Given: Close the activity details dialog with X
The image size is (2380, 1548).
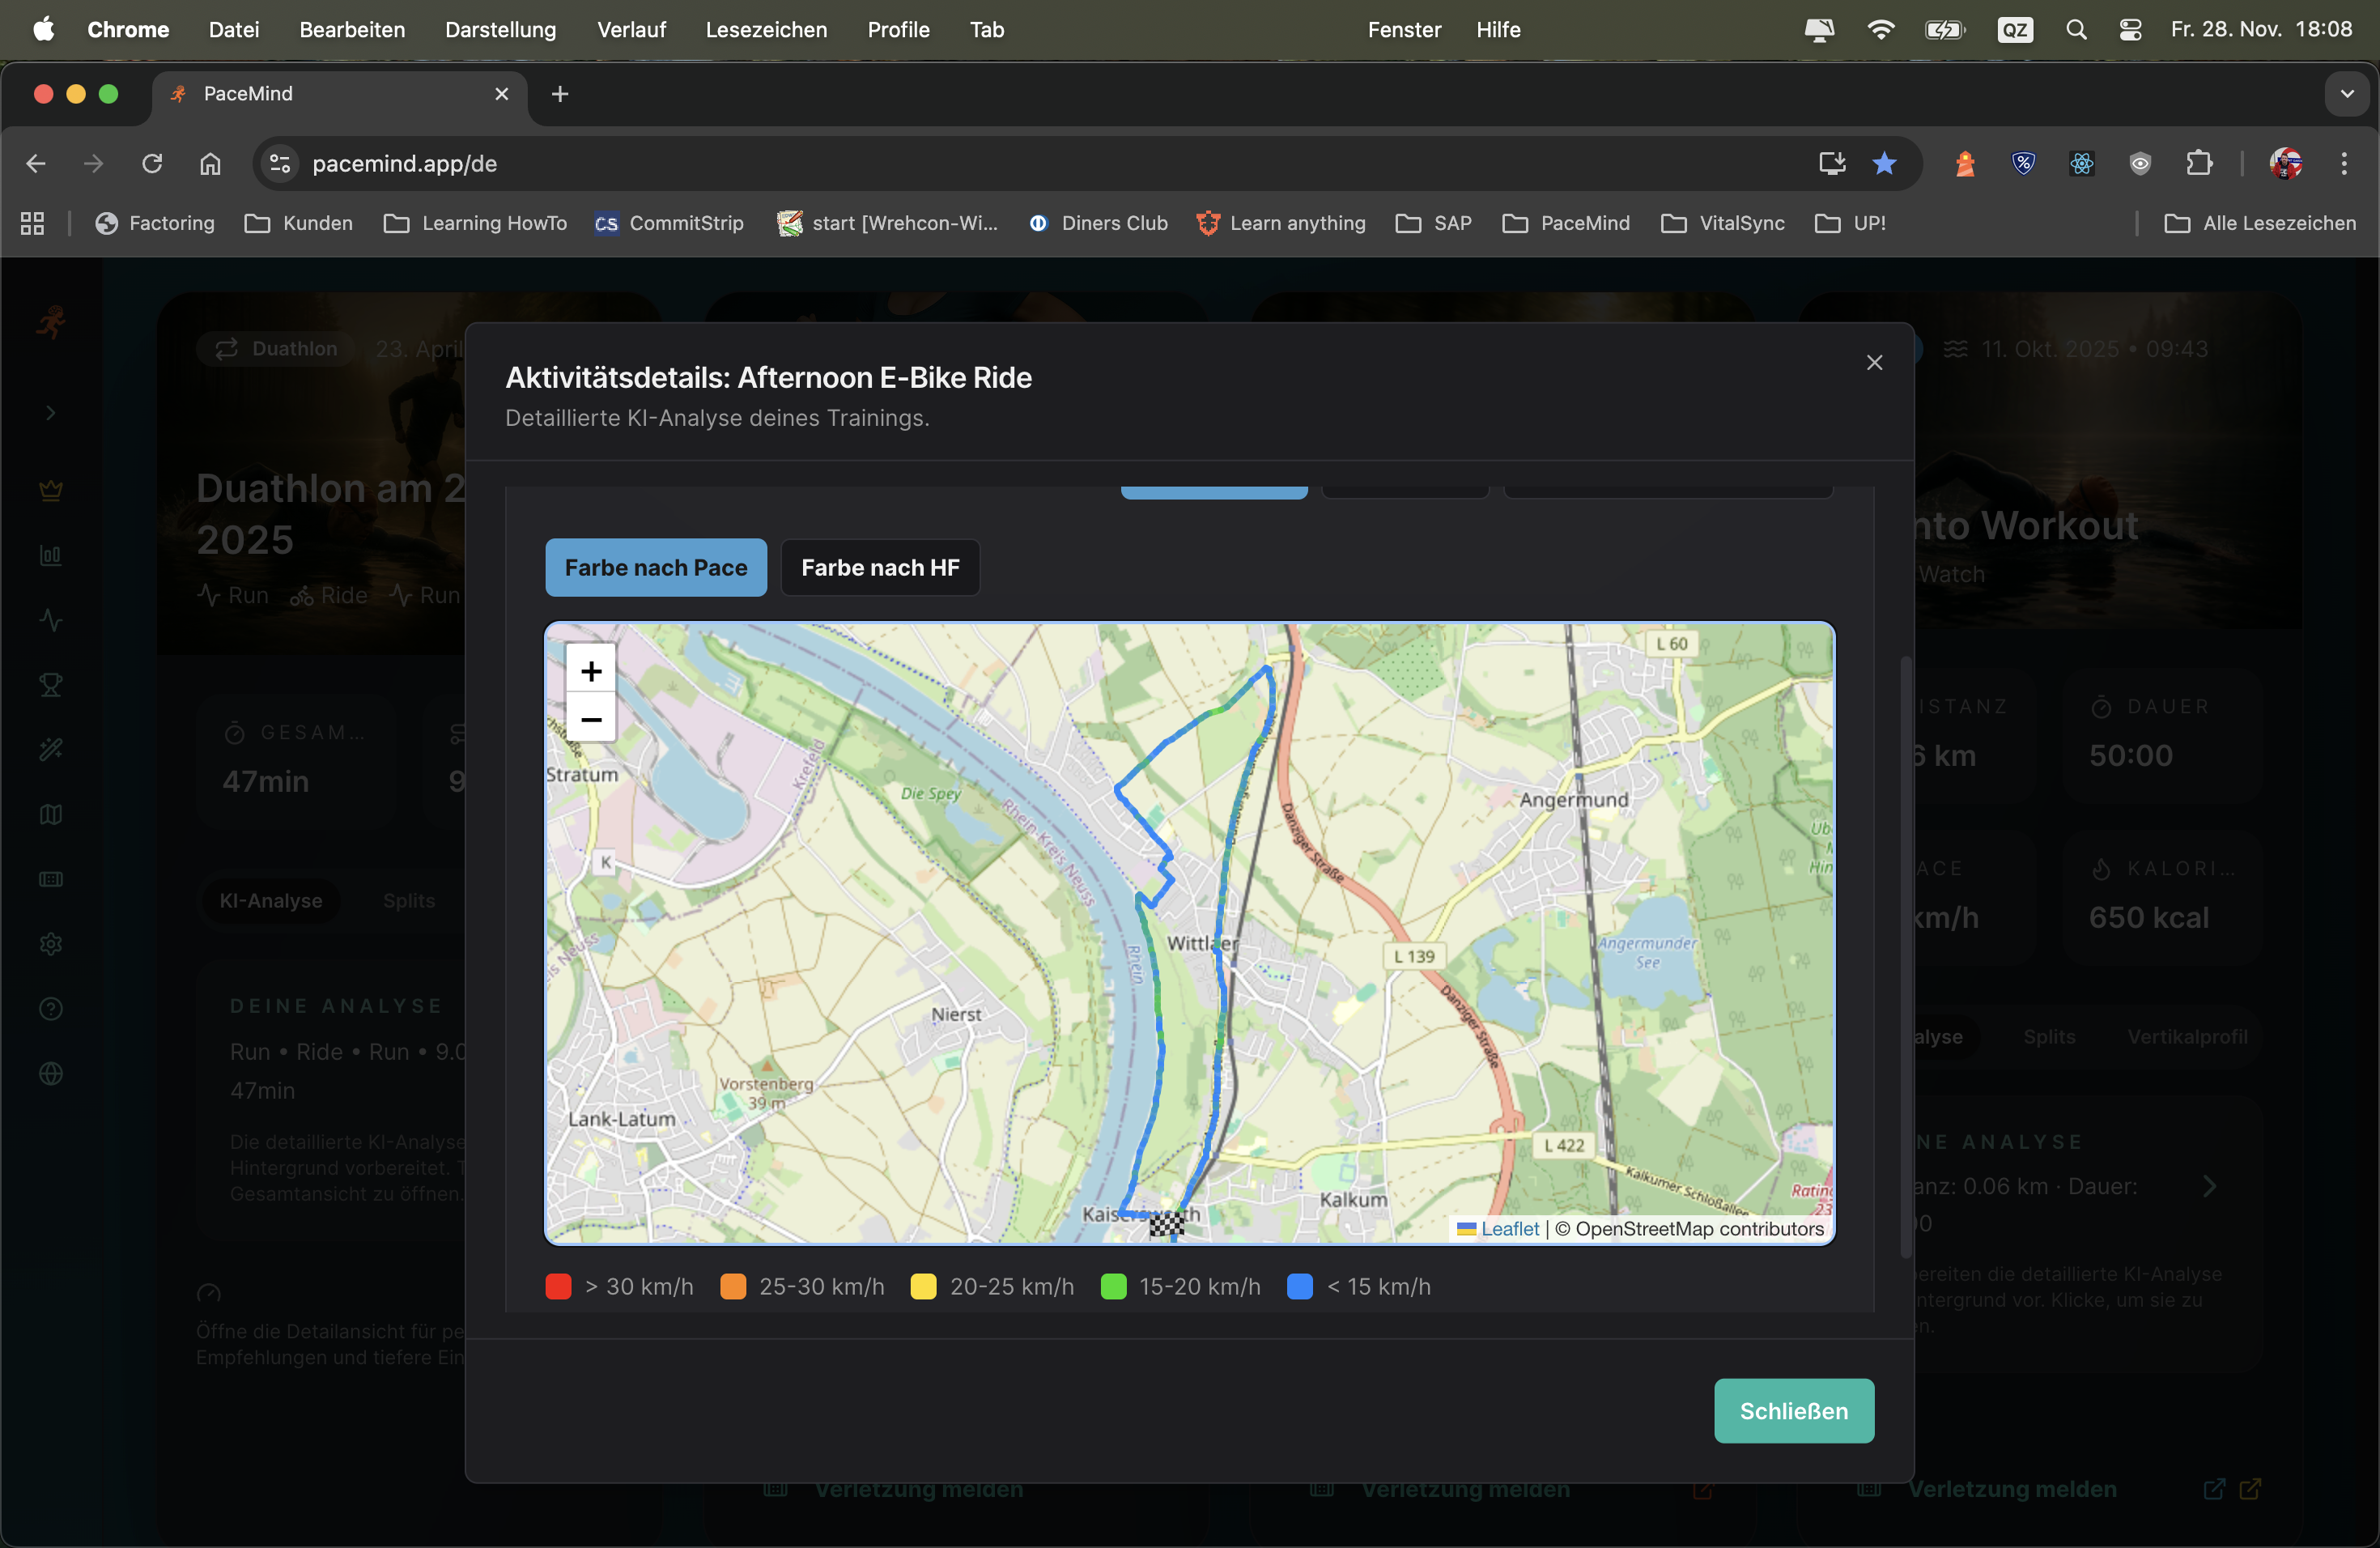Looking at the screenshot, I should coord(1874,362).
